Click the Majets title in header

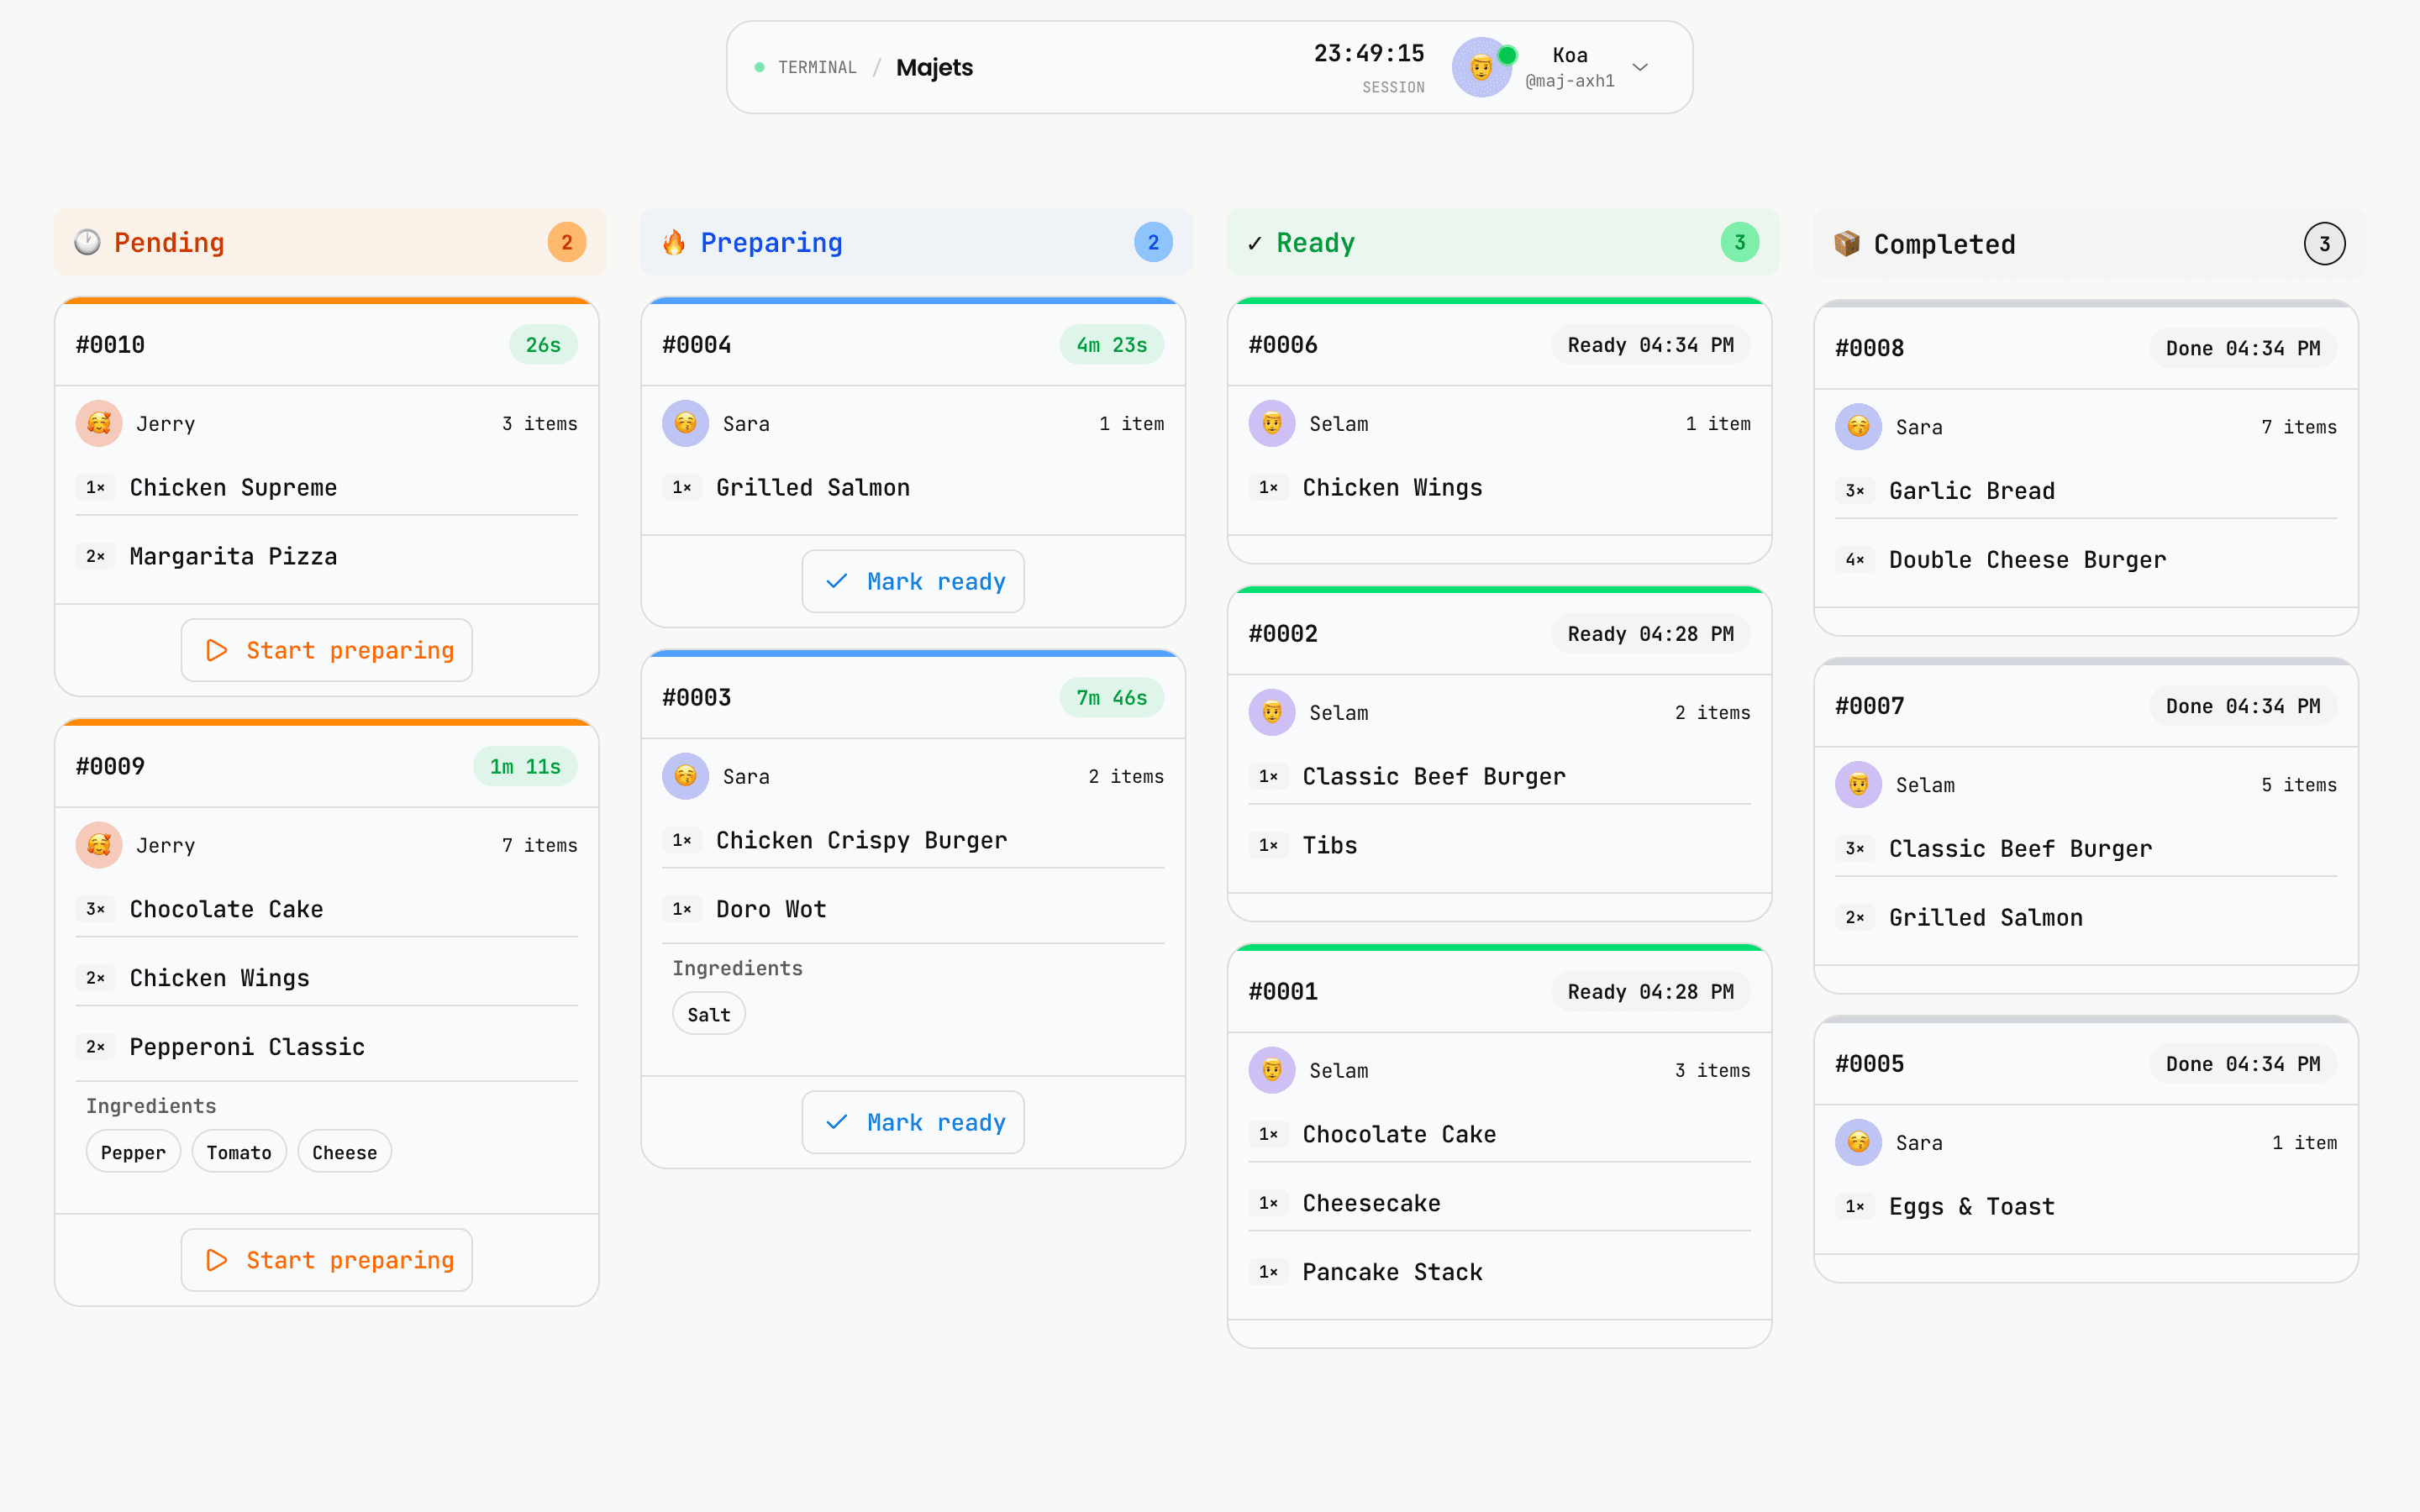tap(934, 67)
